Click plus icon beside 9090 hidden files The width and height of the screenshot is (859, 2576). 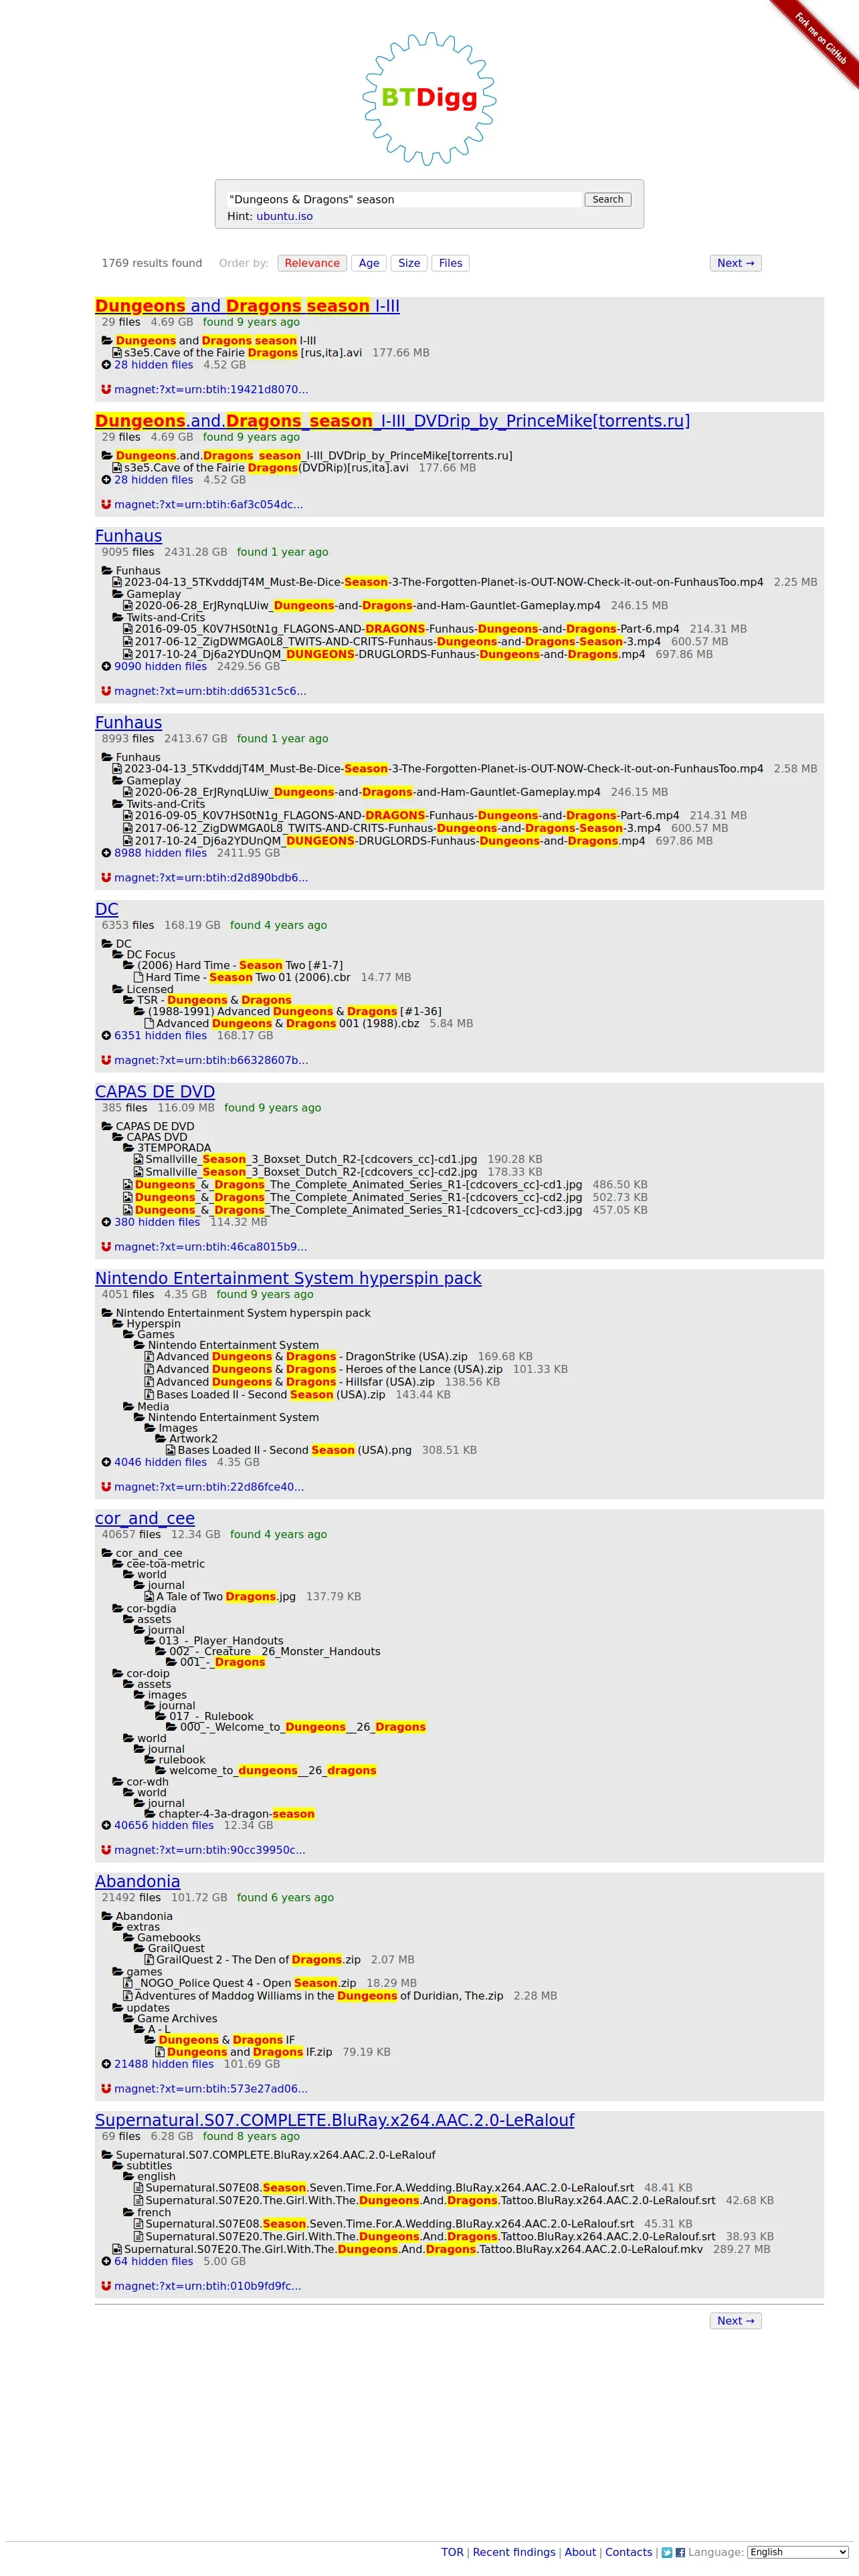(x=106, y=666)
